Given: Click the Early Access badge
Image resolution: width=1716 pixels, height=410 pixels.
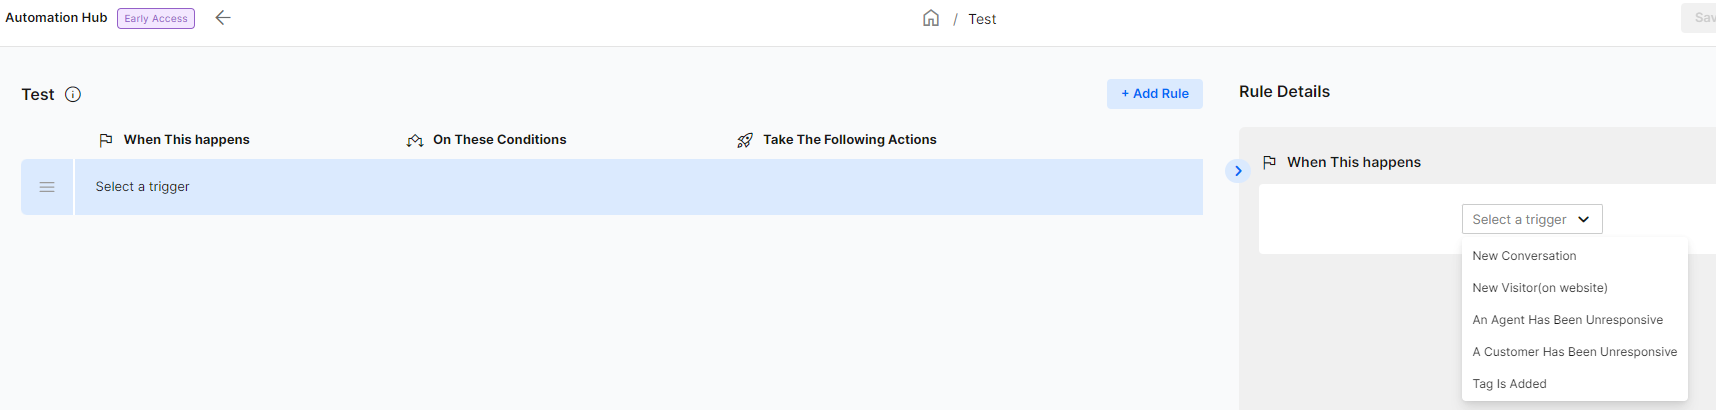Looking at the screenshot, I should tap(156, 18).
